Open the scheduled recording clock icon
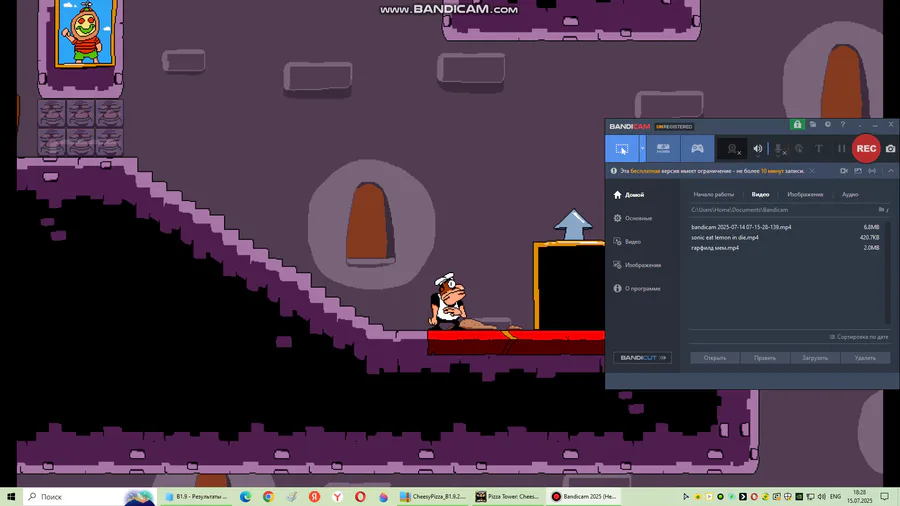The width and height of the screenshot is (900, 506). tap(828, 124)
